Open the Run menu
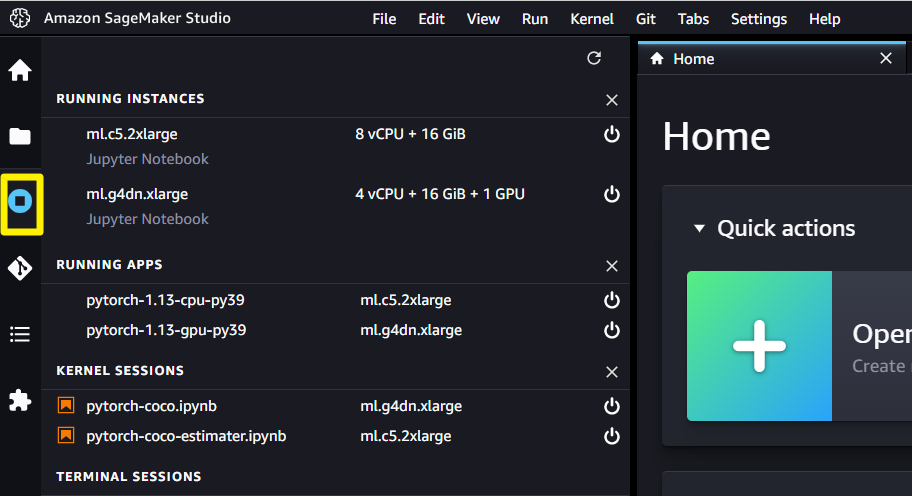This screenshot has height=496, width=912. pyautogui.click(x=535, y=19)
